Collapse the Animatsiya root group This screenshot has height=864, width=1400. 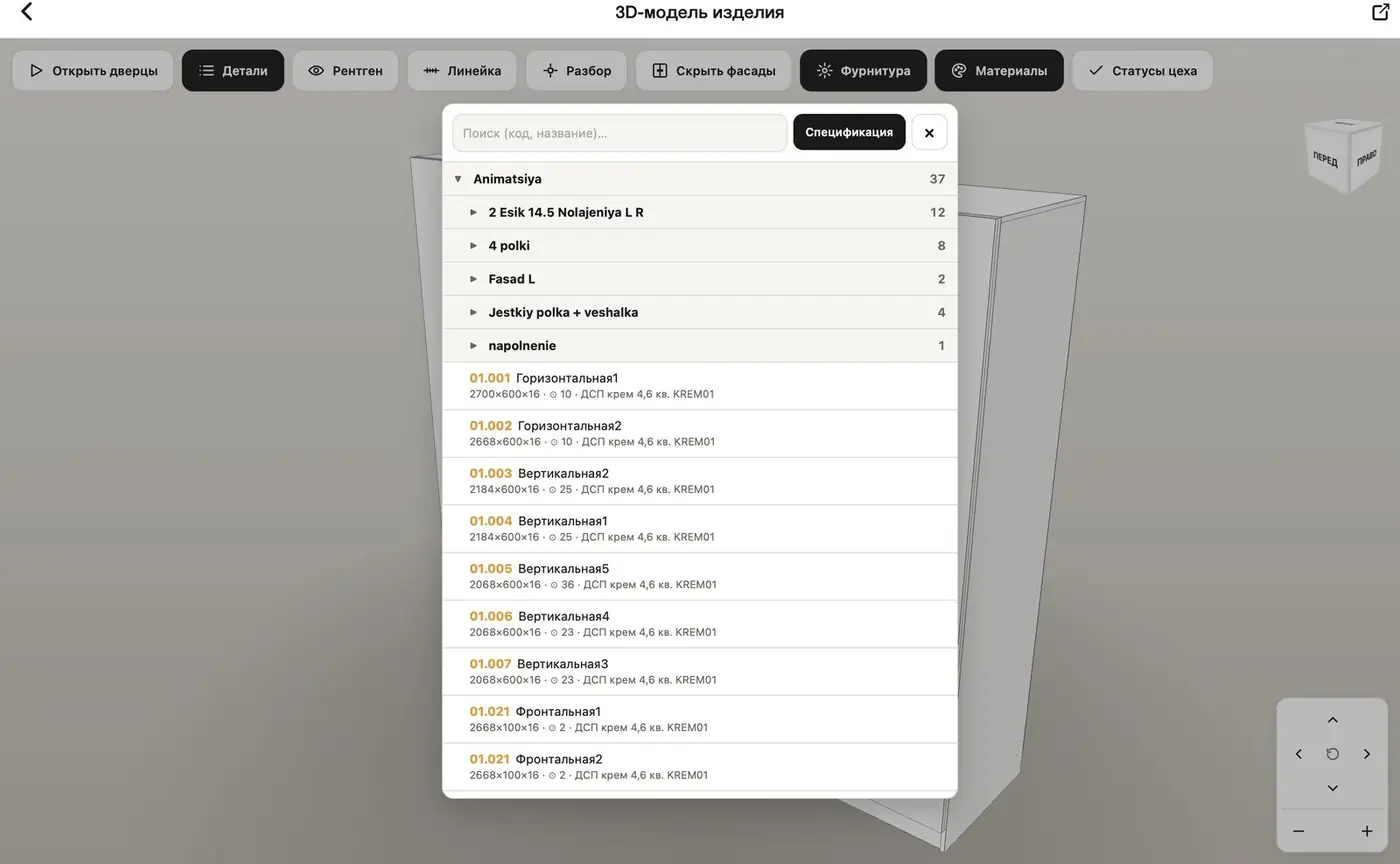(x=700, y=179)
